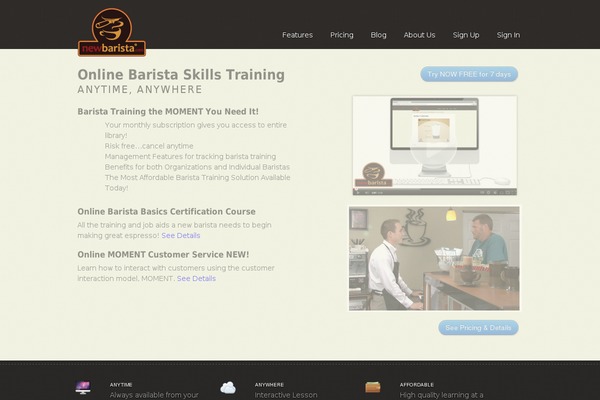This screenshot has width=600, height=400.
Task: Click Sign In in the header
Action: pos(508,35)
